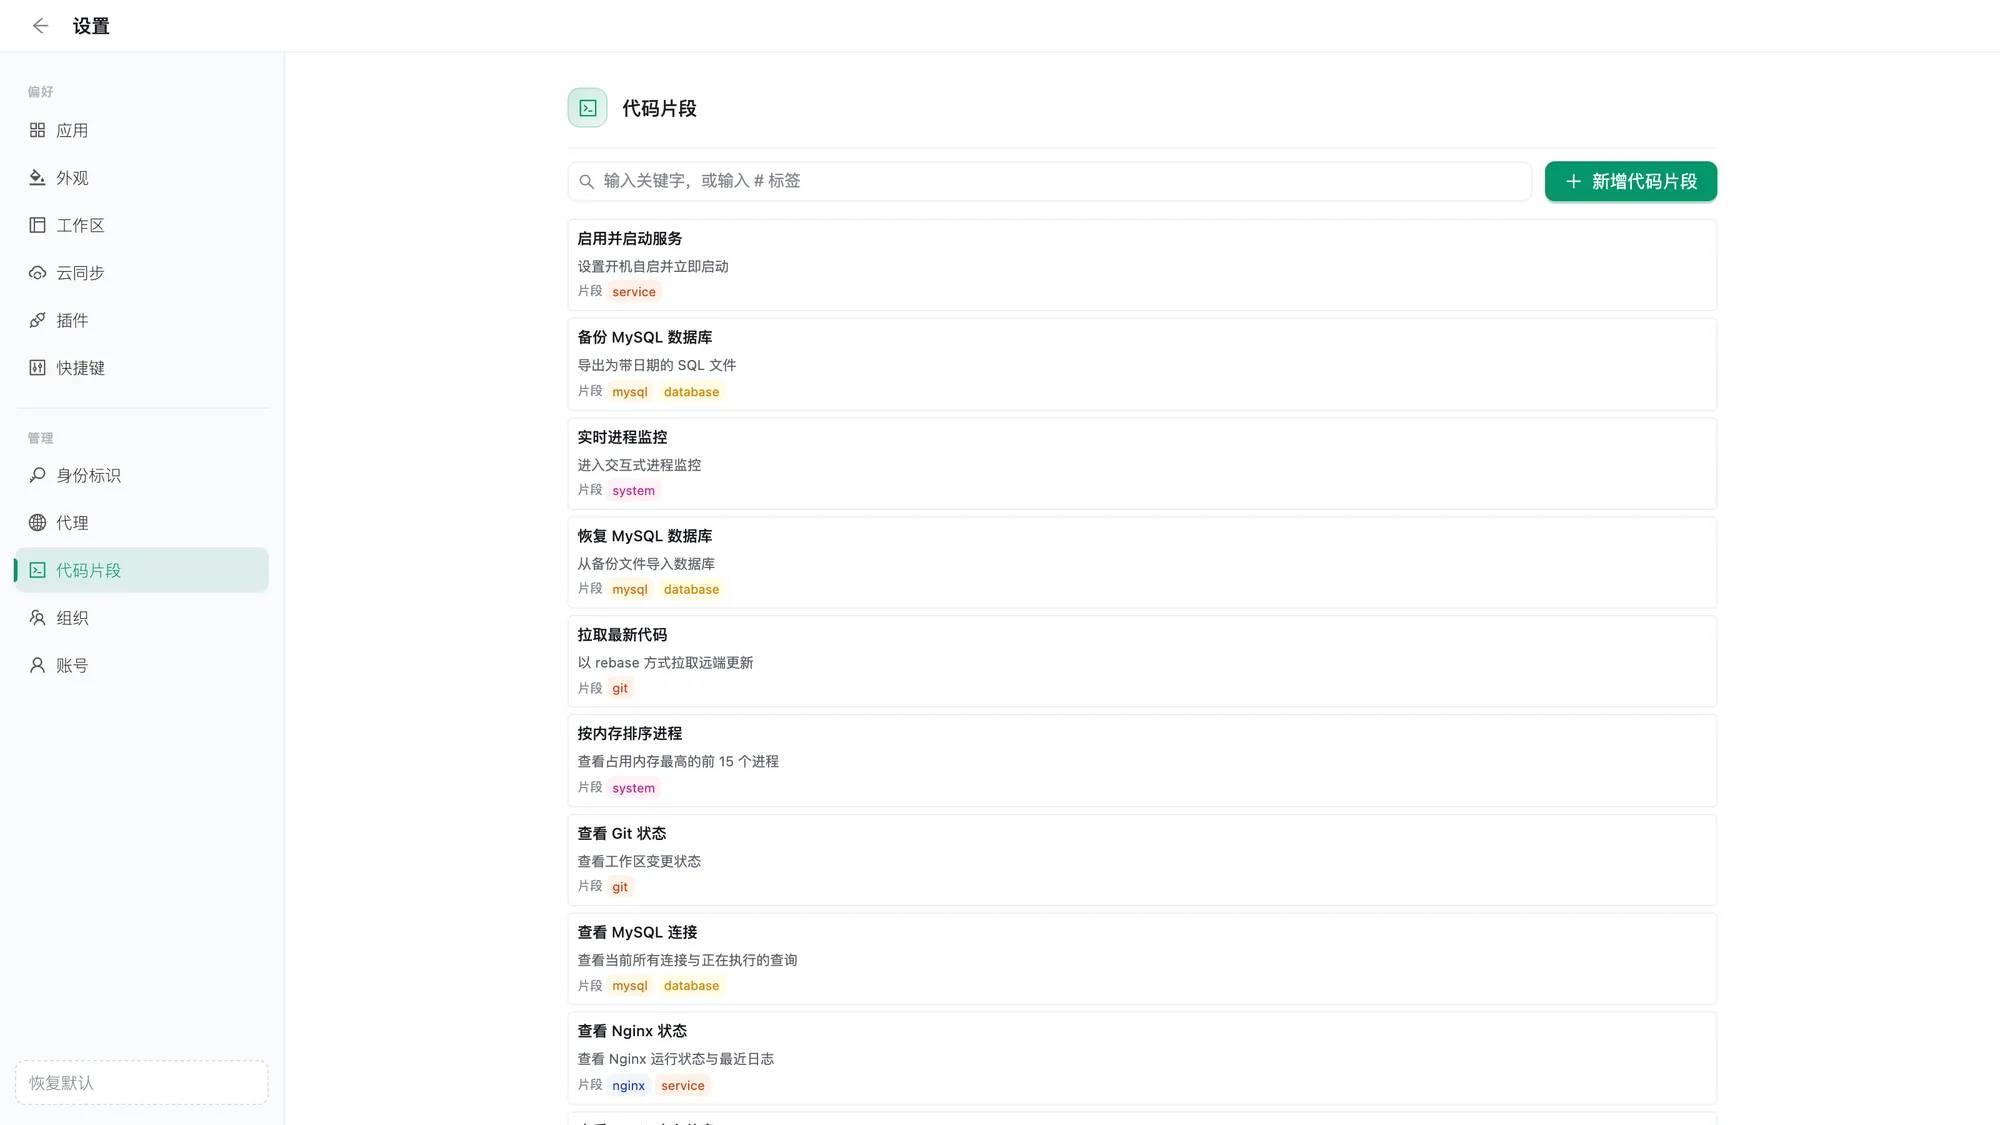The width and height of the screenshot is (2000, 1125).
Task: Focus the keyword and tag search field
Action: (1049, 181)
